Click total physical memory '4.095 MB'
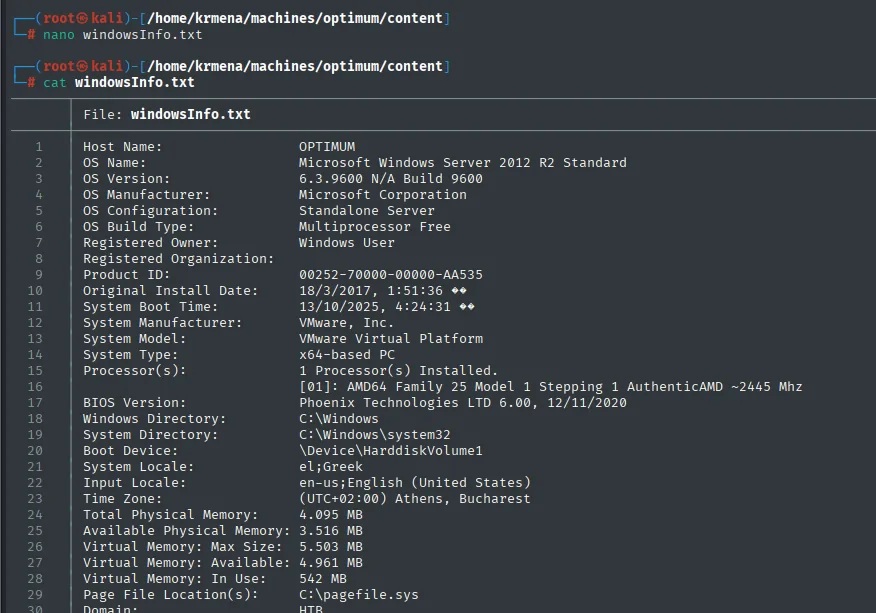 [331, 515]
